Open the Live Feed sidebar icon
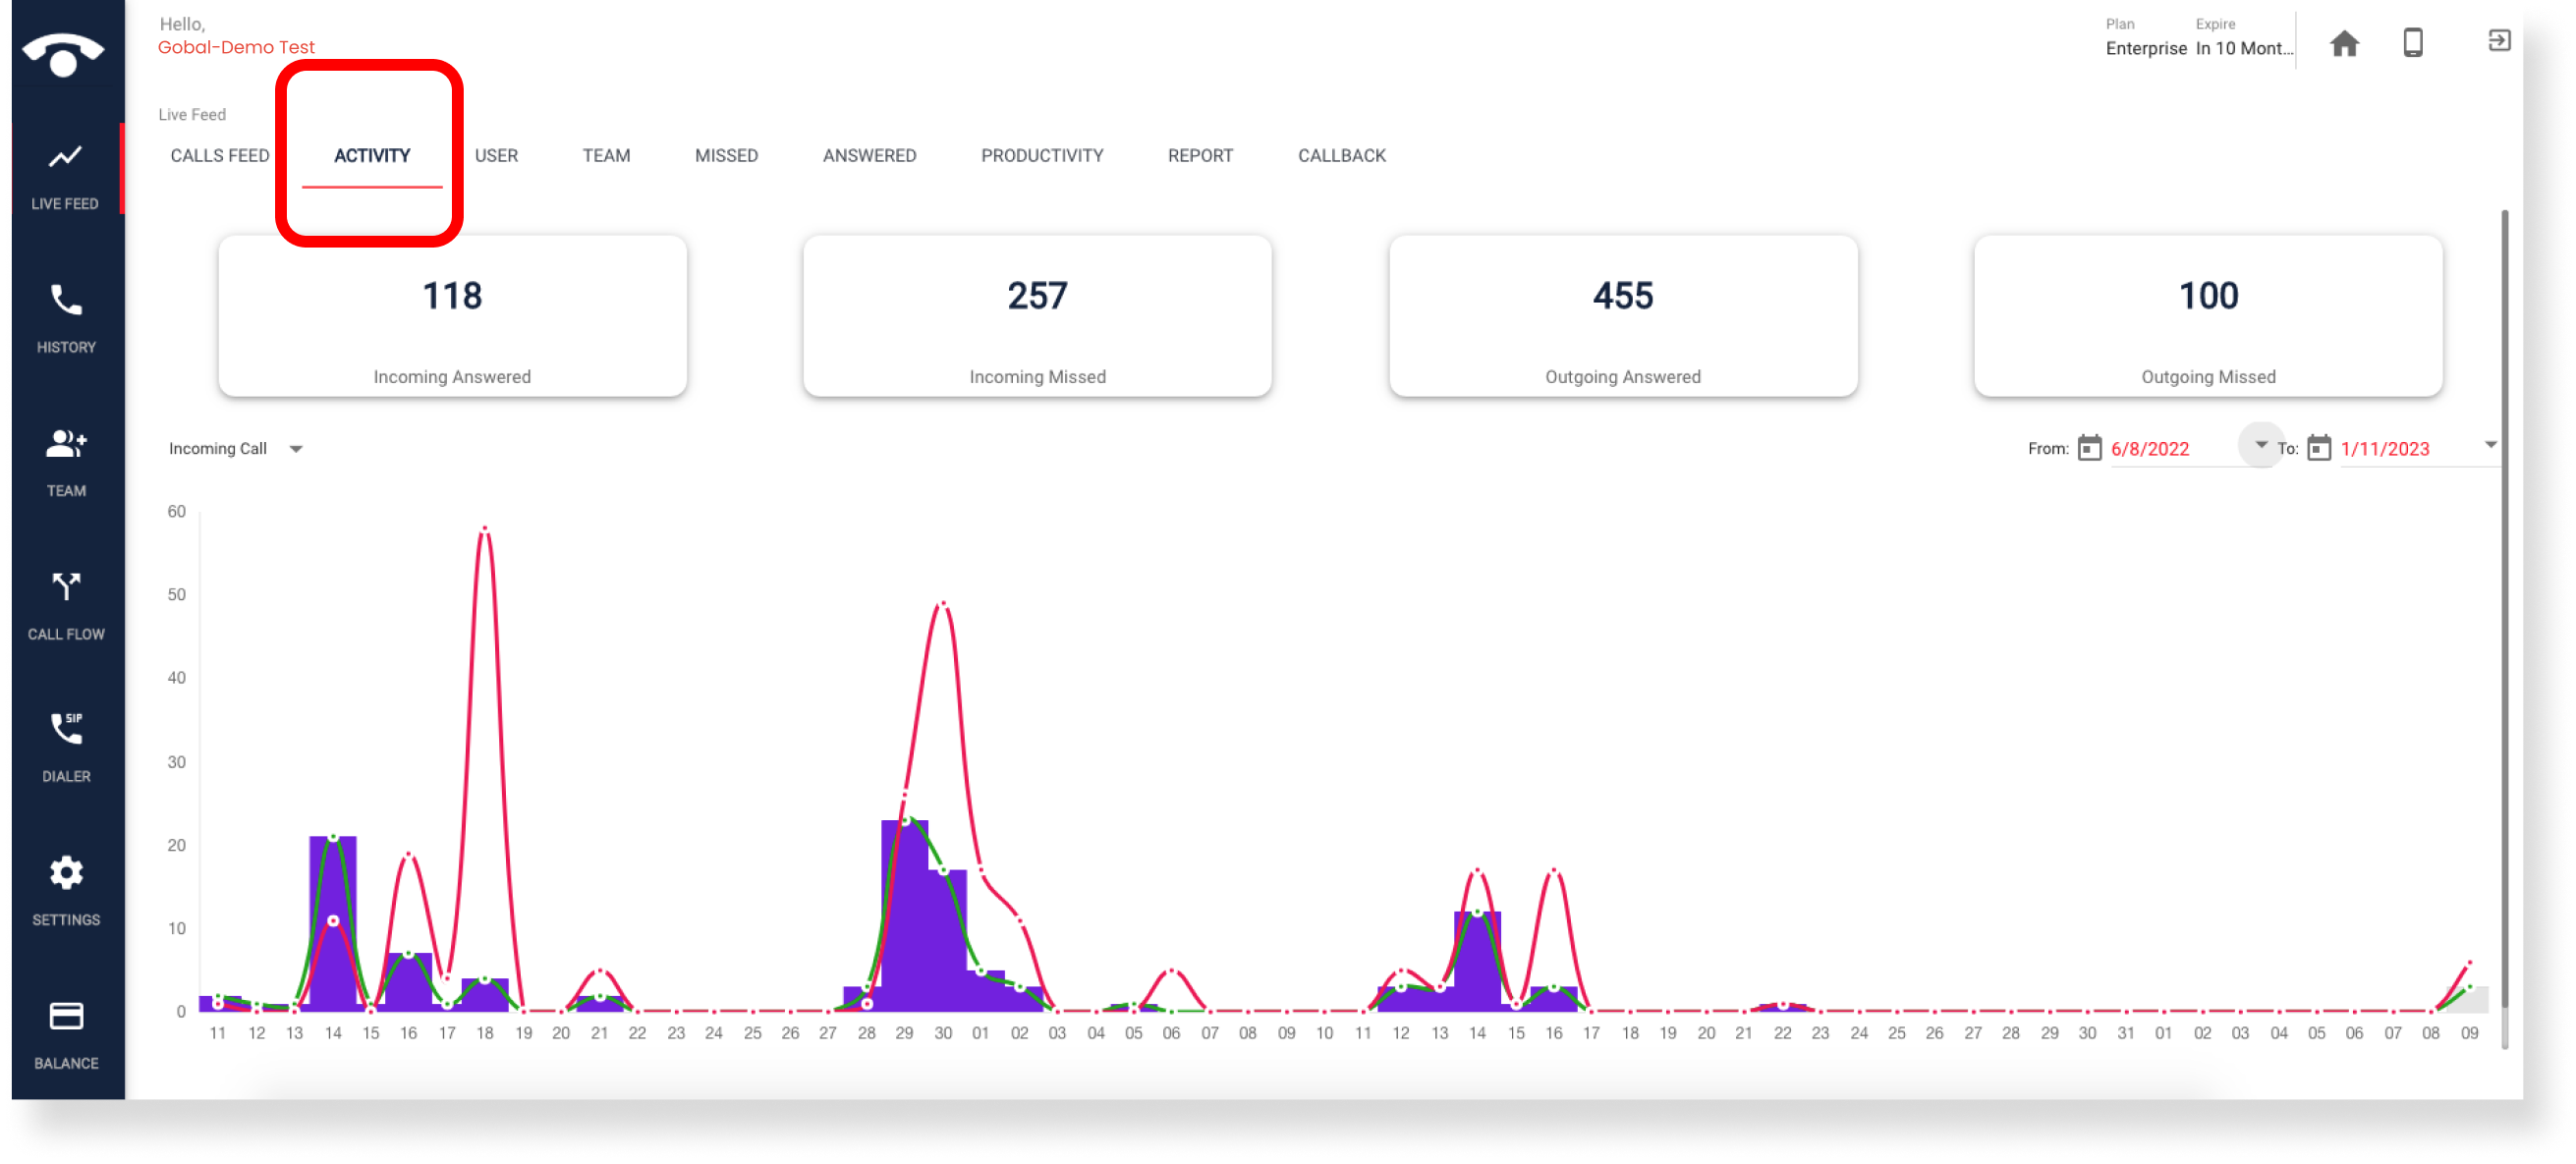 pos(65,157)
